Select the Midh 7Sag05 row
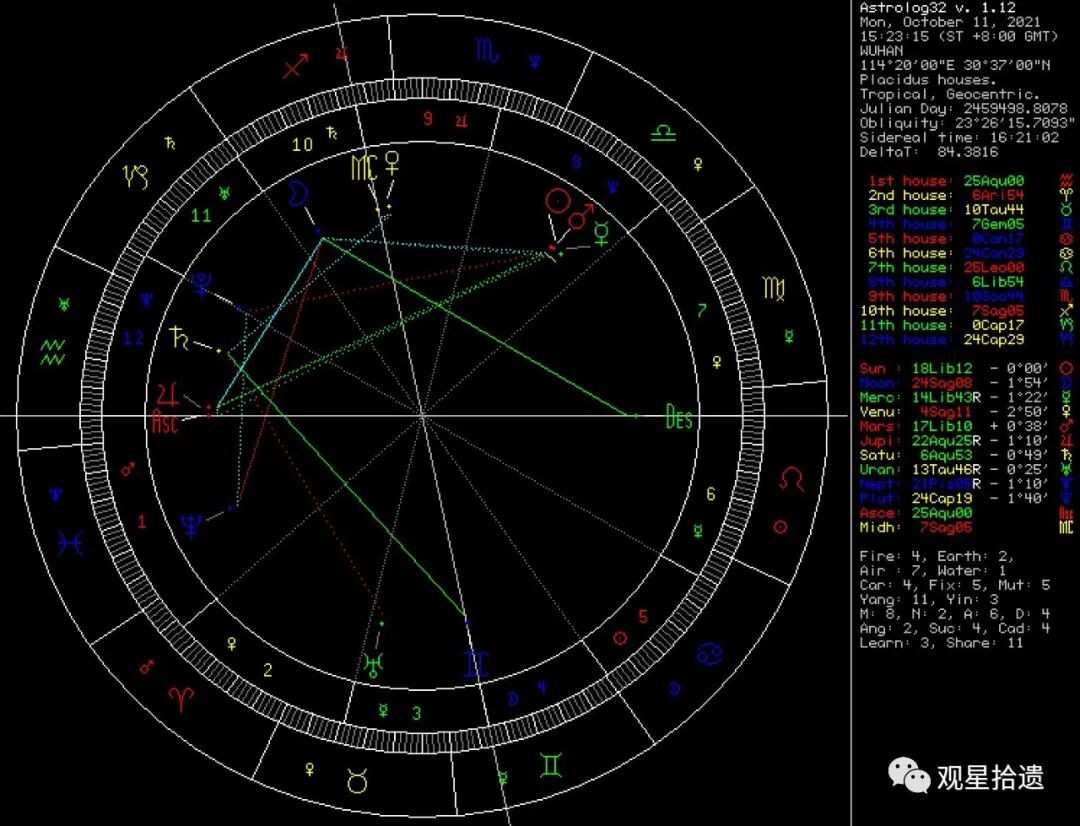The image size is (1080, 826). point(967,528)
